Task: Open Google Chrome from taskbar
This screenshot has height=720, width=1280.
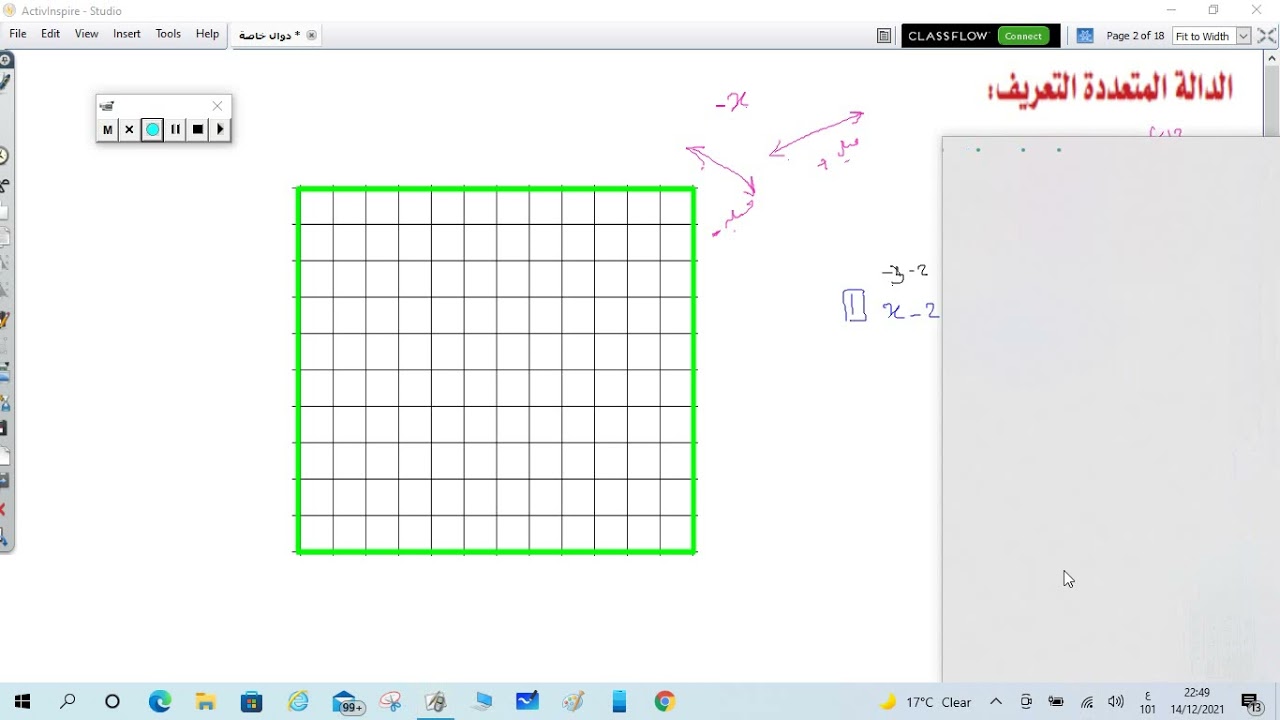Action: (x=665, y=702)
